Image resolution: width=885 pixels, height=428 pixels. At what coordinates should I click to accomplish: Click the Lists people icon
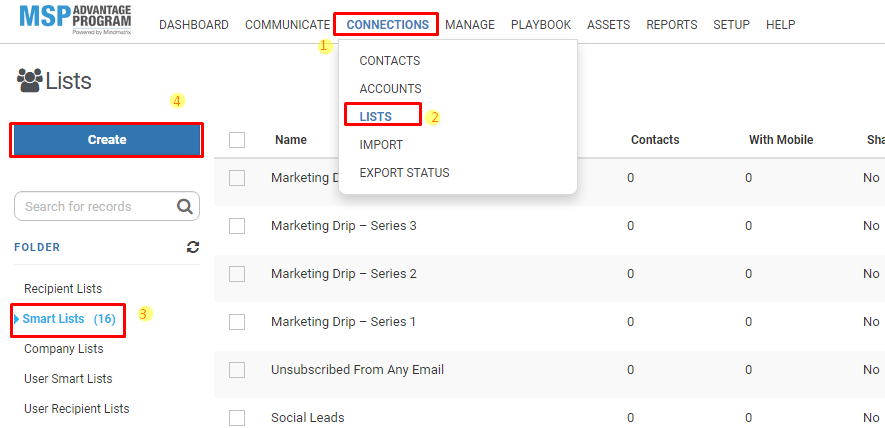(29, 81)
